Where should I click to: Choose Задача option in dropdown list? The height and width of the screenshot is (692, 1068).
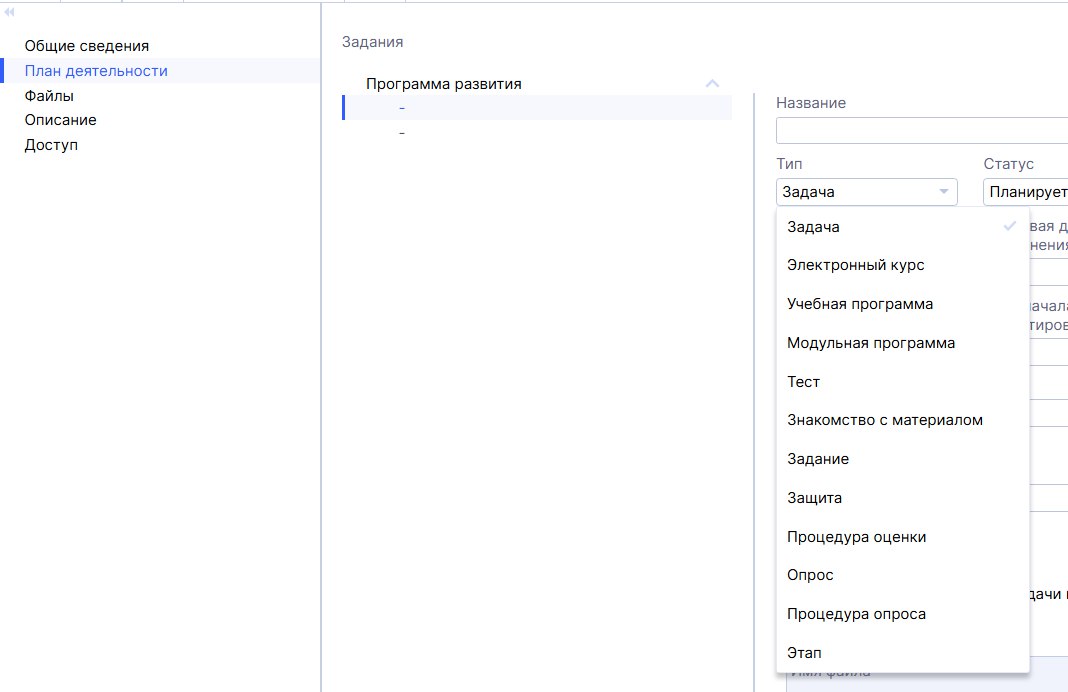pyautogui.click(x=813, y=227)
